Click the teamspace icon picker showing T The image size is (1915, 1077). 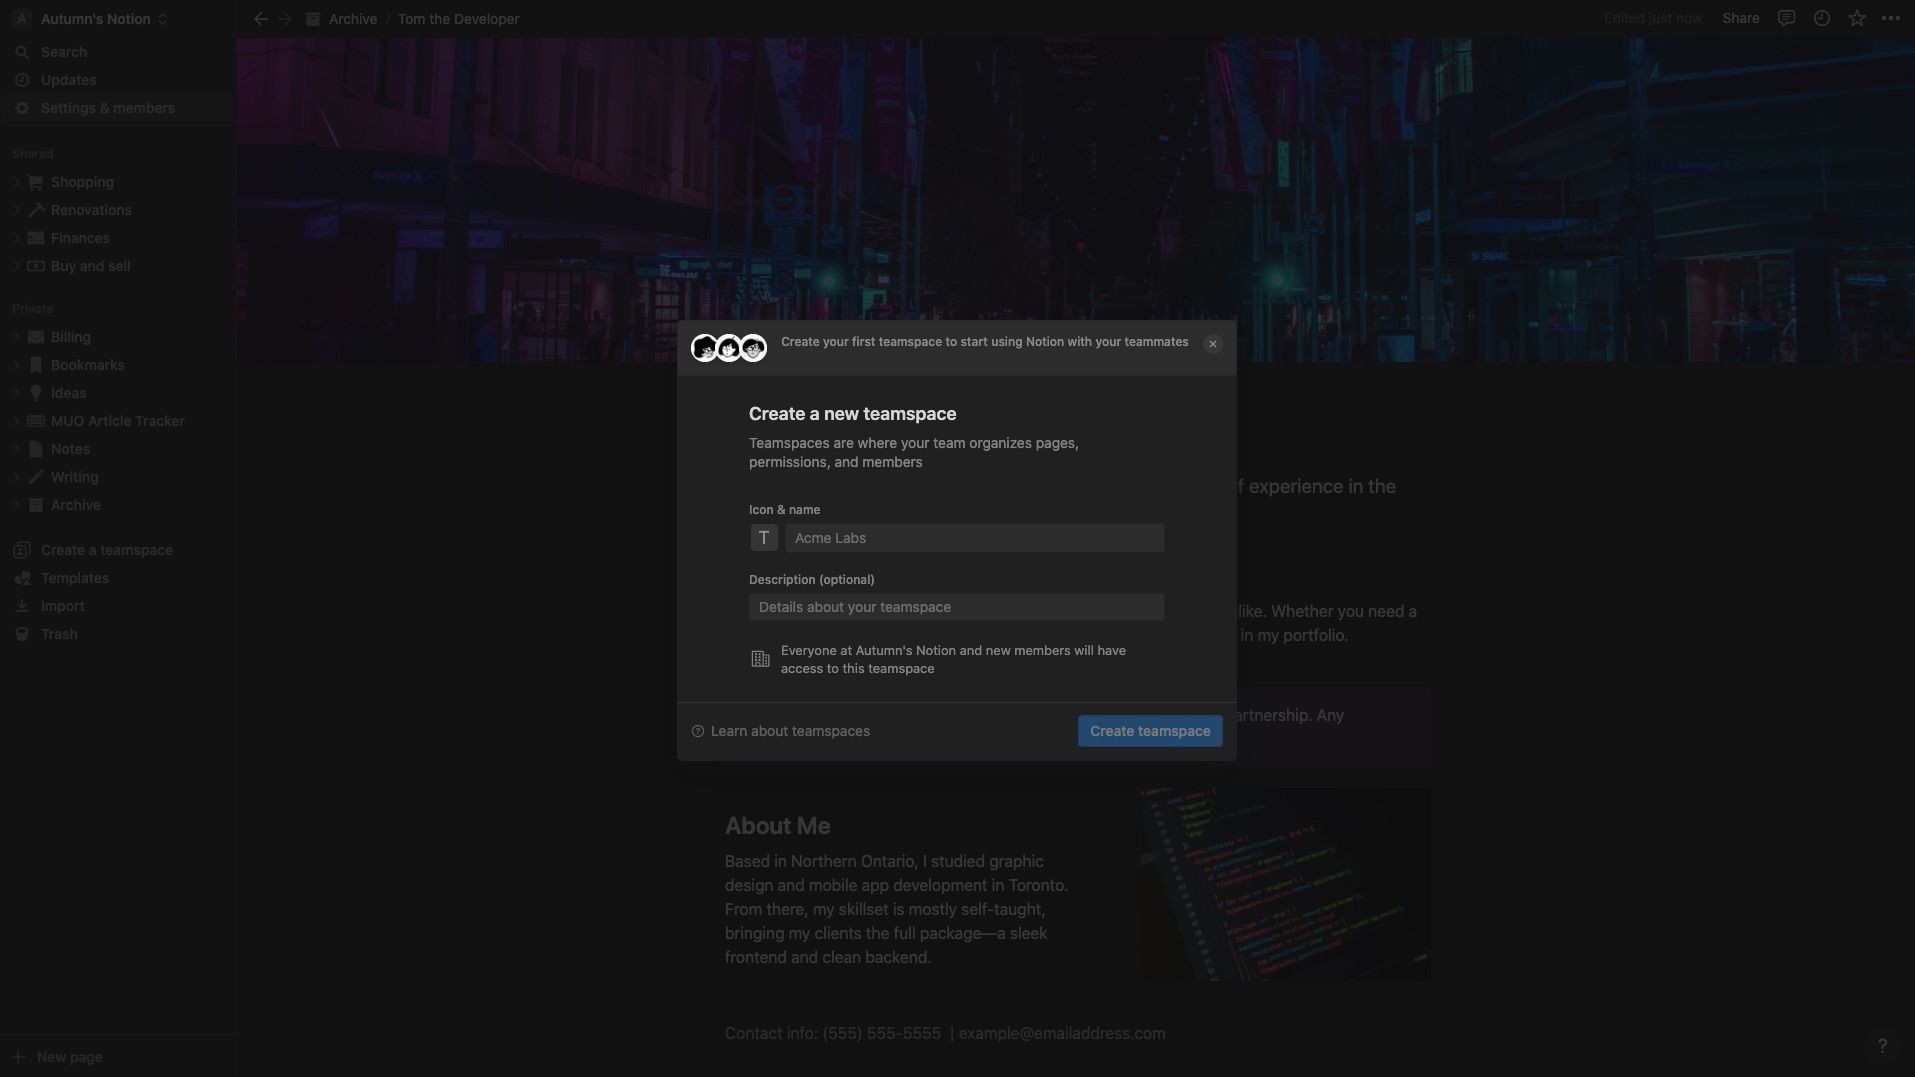764,538
